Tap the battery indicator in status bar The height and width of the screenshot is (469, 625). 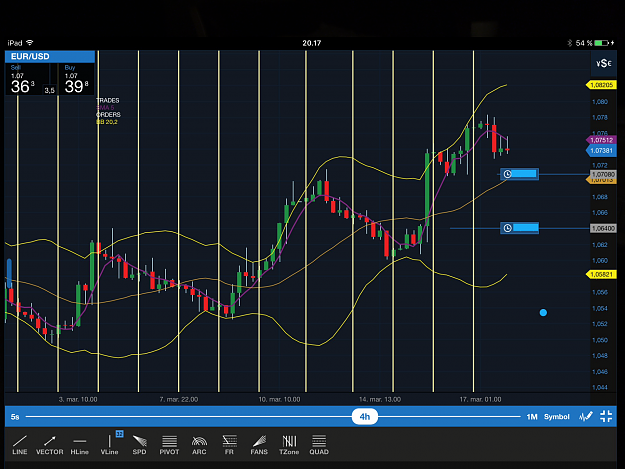click(603, 43)
